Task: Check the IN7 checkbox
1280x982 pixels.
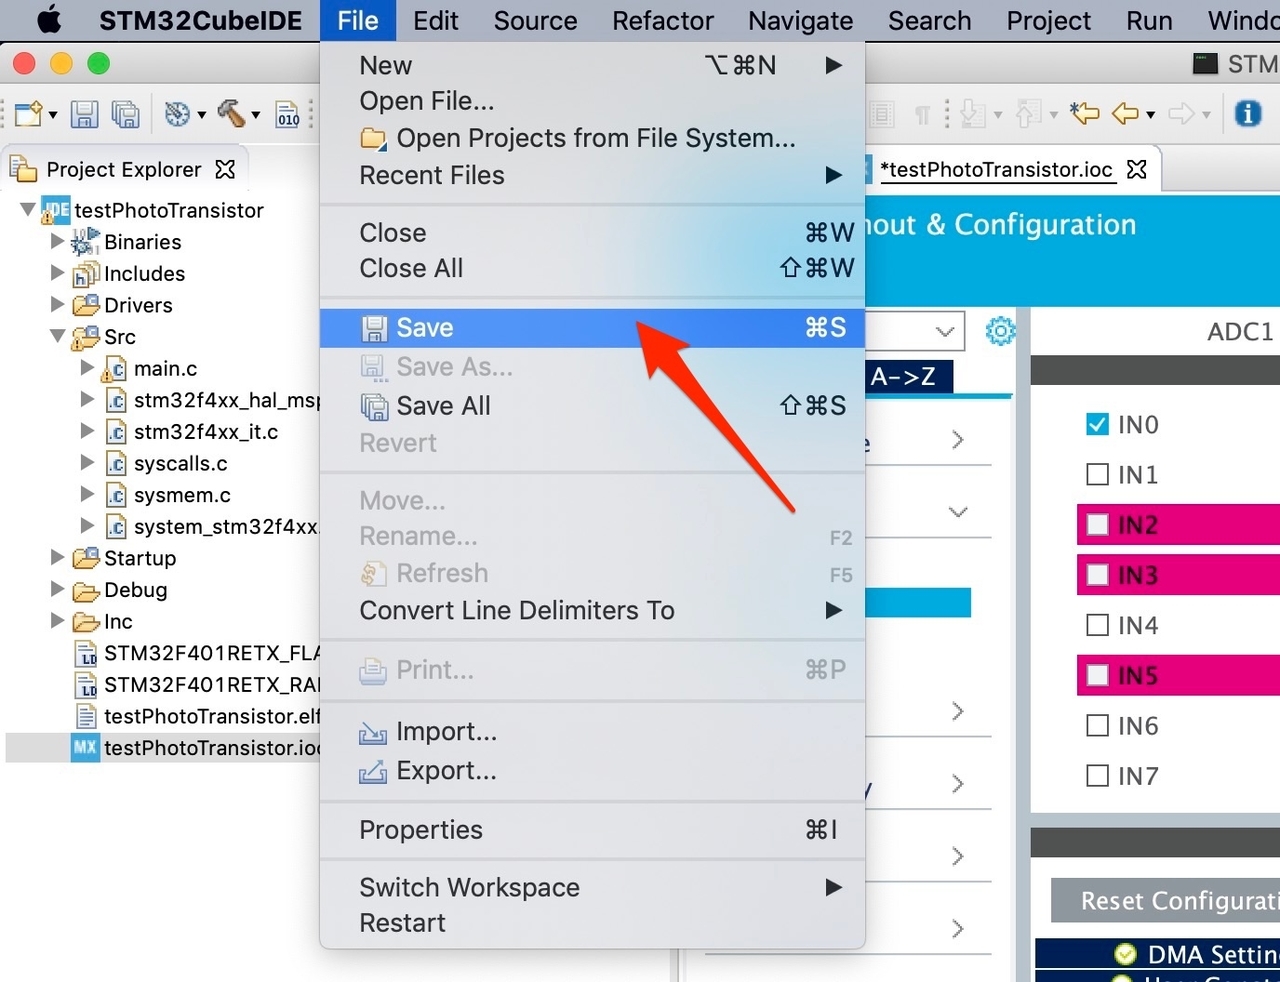Action: pos(1097,775)
